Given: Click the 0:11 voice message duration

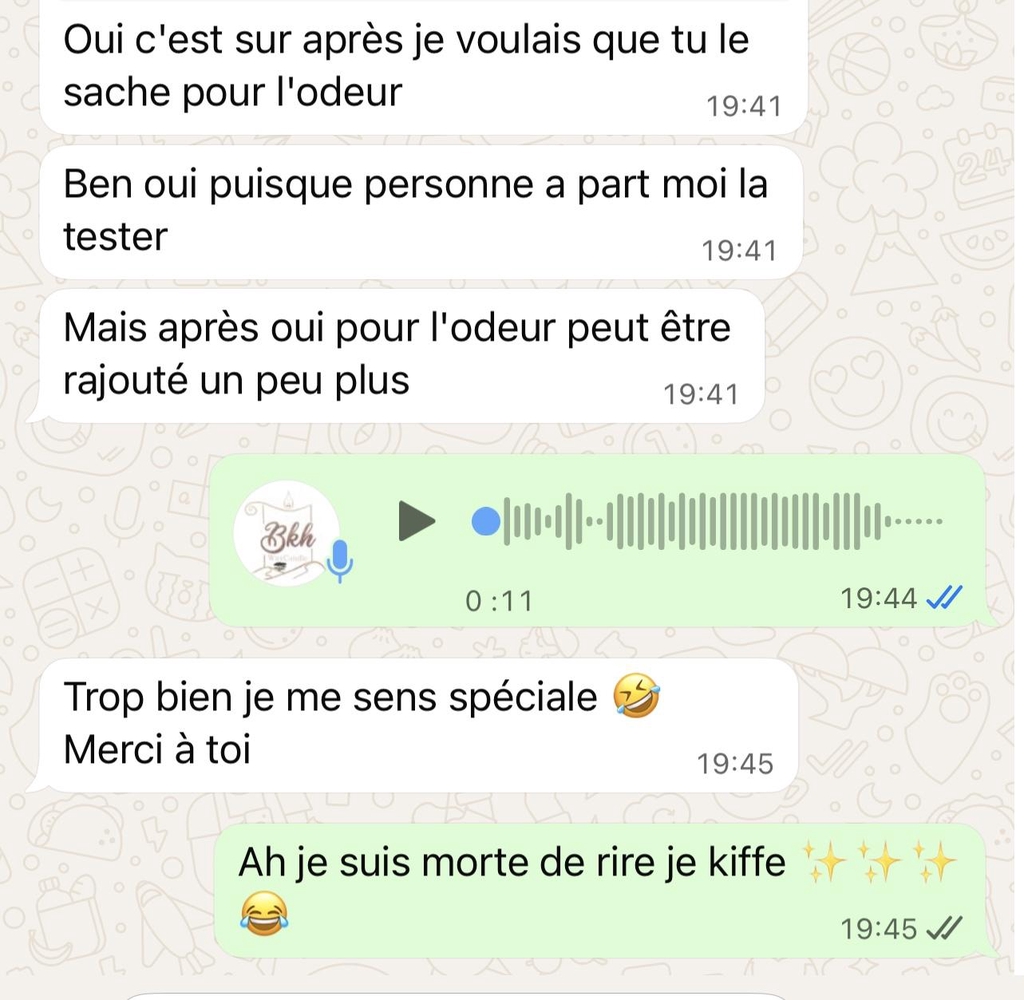Looking at the screenshot, I should pyautogui.click(x=499, y=601).
